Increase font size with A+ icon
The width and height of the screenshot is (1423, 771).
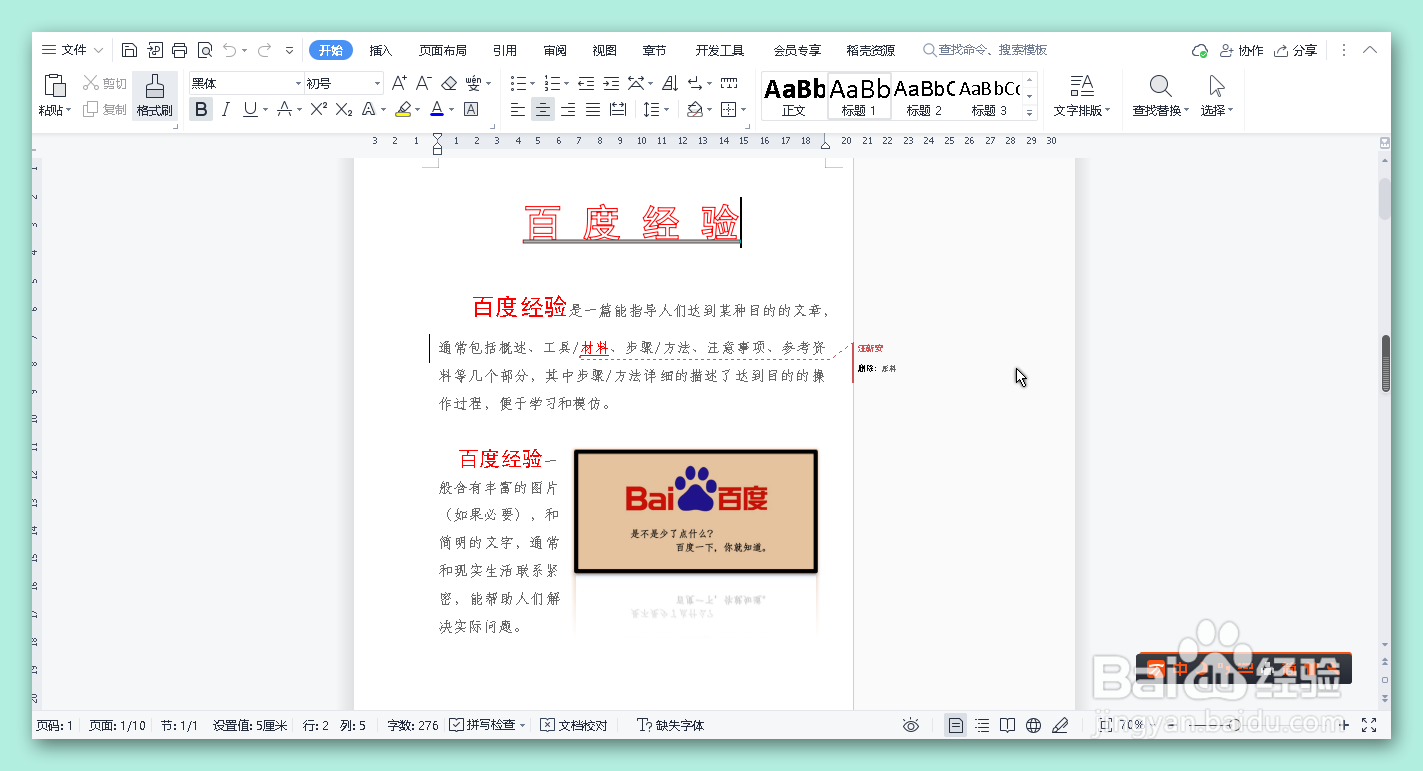coord(399,83)
